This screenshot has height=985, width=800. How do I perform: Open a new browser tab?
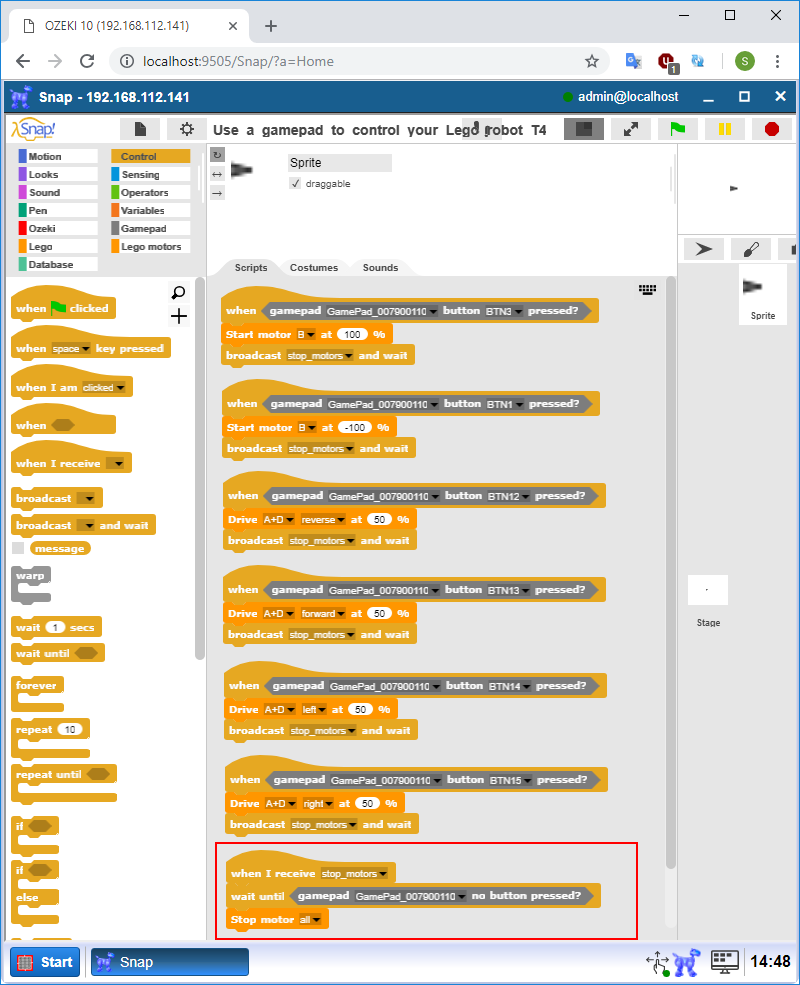(x=271, y=26)
